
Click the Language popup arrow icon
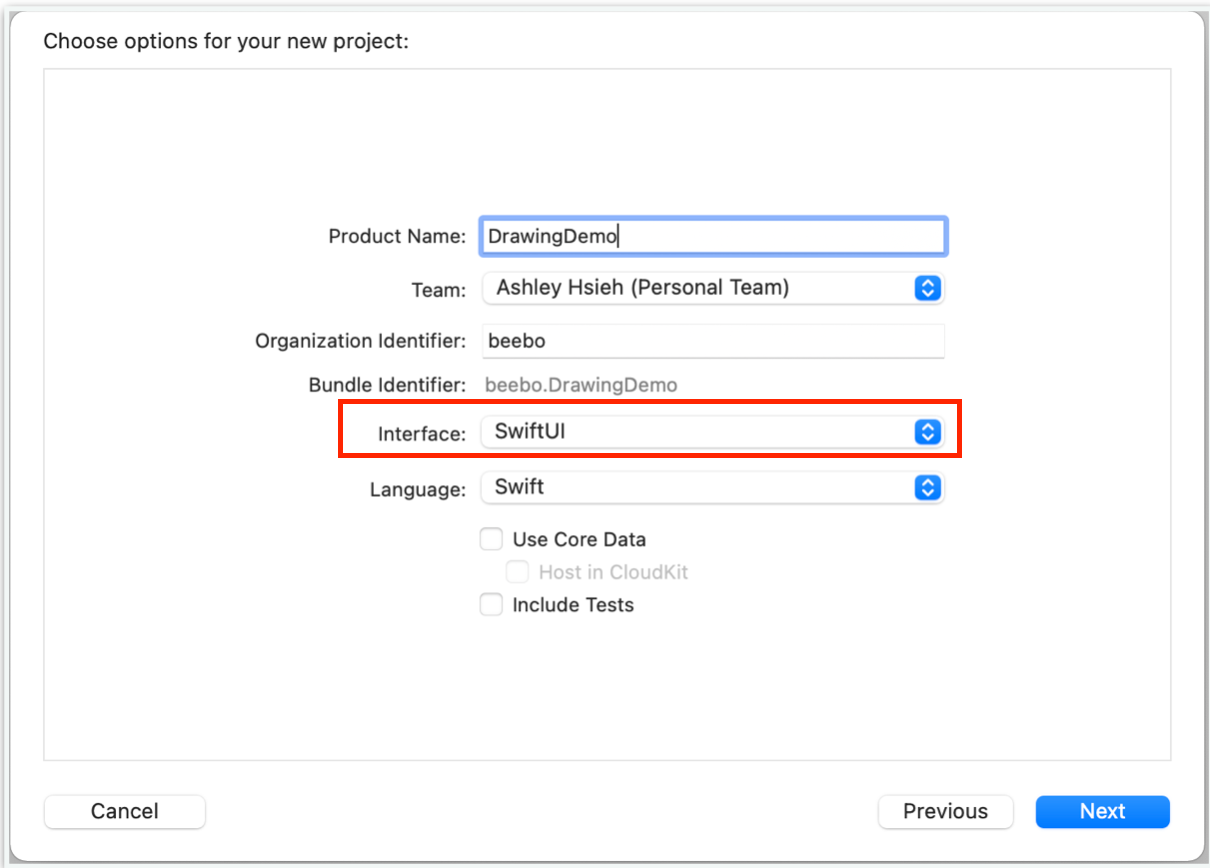[x=928, y=487]
